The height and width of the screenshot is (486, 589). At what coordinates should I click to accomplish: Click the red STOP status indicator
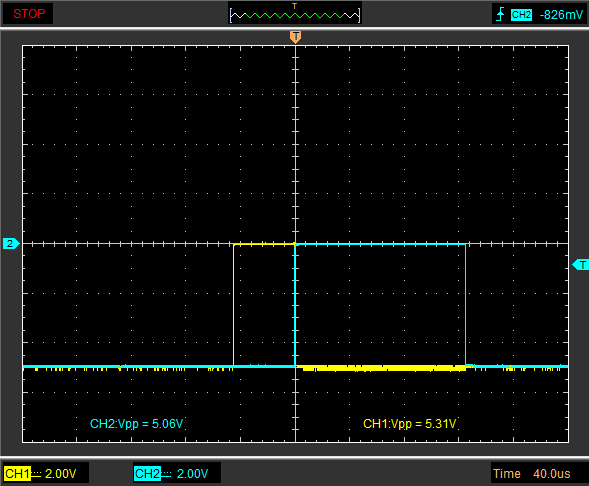coord(29,14)
